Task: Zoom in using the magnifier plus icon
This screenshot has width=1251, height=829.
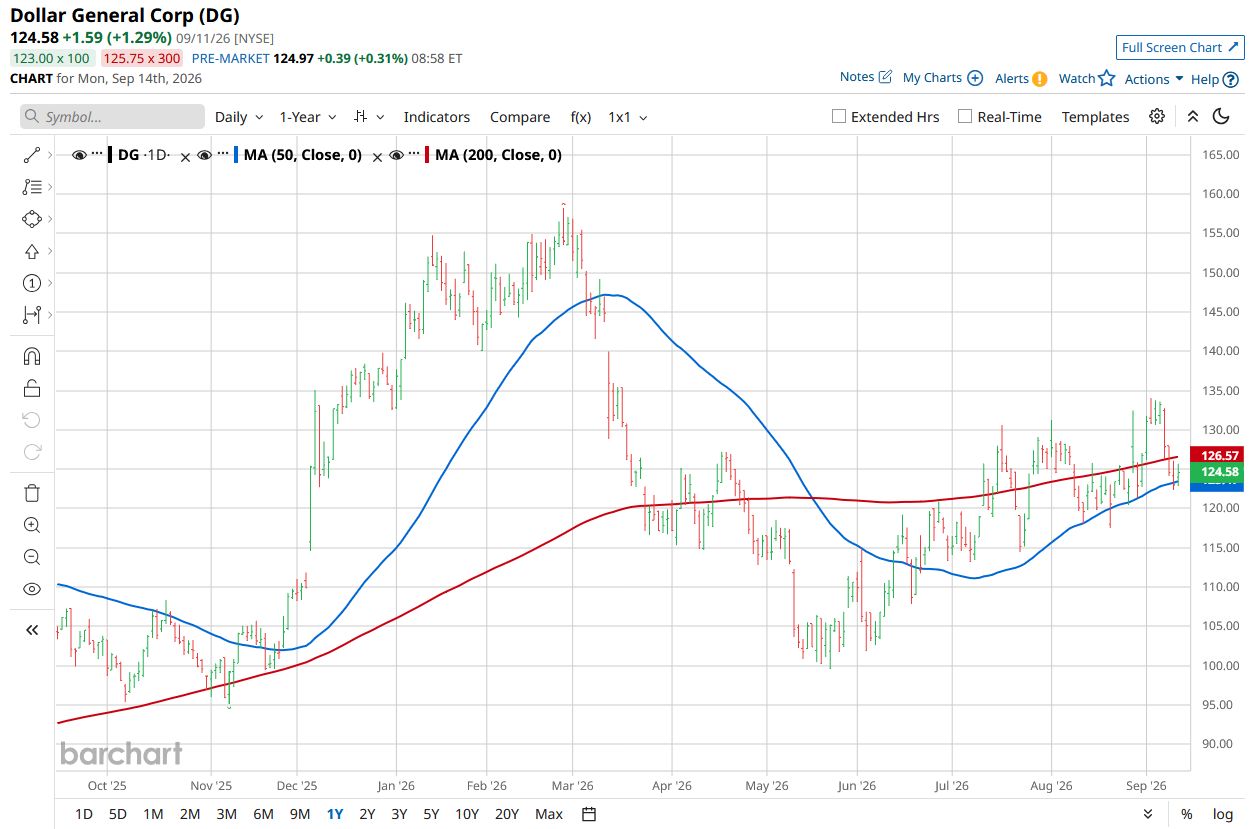Action: tap(32, 525)
